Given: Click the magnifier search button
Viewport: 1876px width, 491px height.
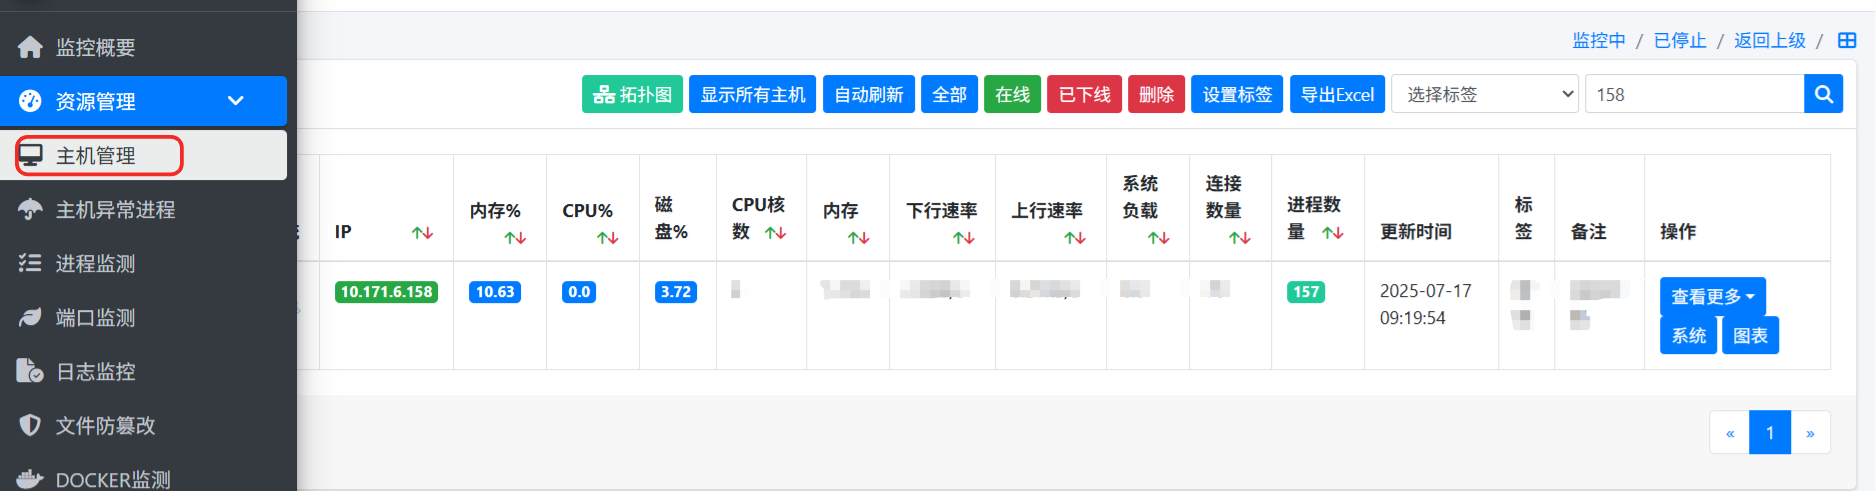Looking at the screenshot, I should coord(1823,94).
